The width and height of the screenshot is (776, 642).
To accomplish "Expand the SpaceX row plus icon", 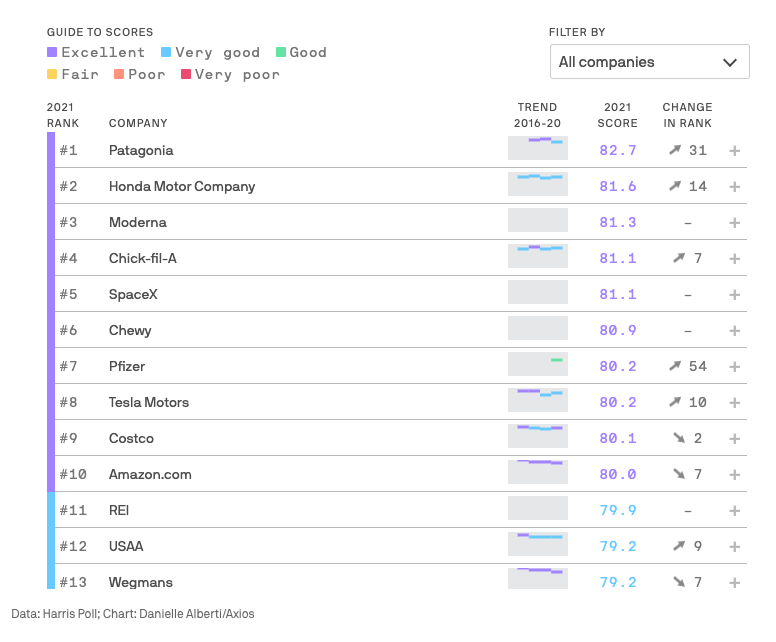I will (x=735, y=295).
